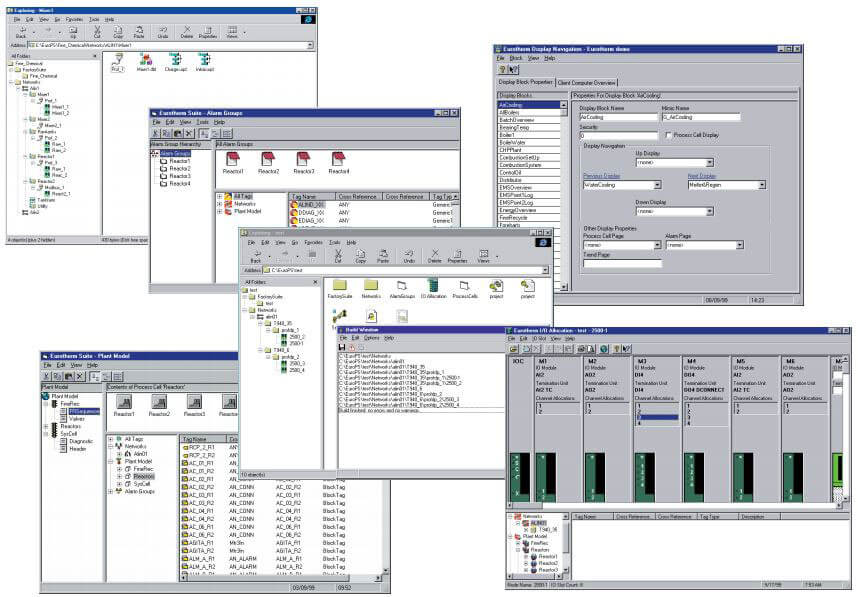858x597 pixels.
Task: Open the Down Display dropdown
Action: (x=711, y=211)
